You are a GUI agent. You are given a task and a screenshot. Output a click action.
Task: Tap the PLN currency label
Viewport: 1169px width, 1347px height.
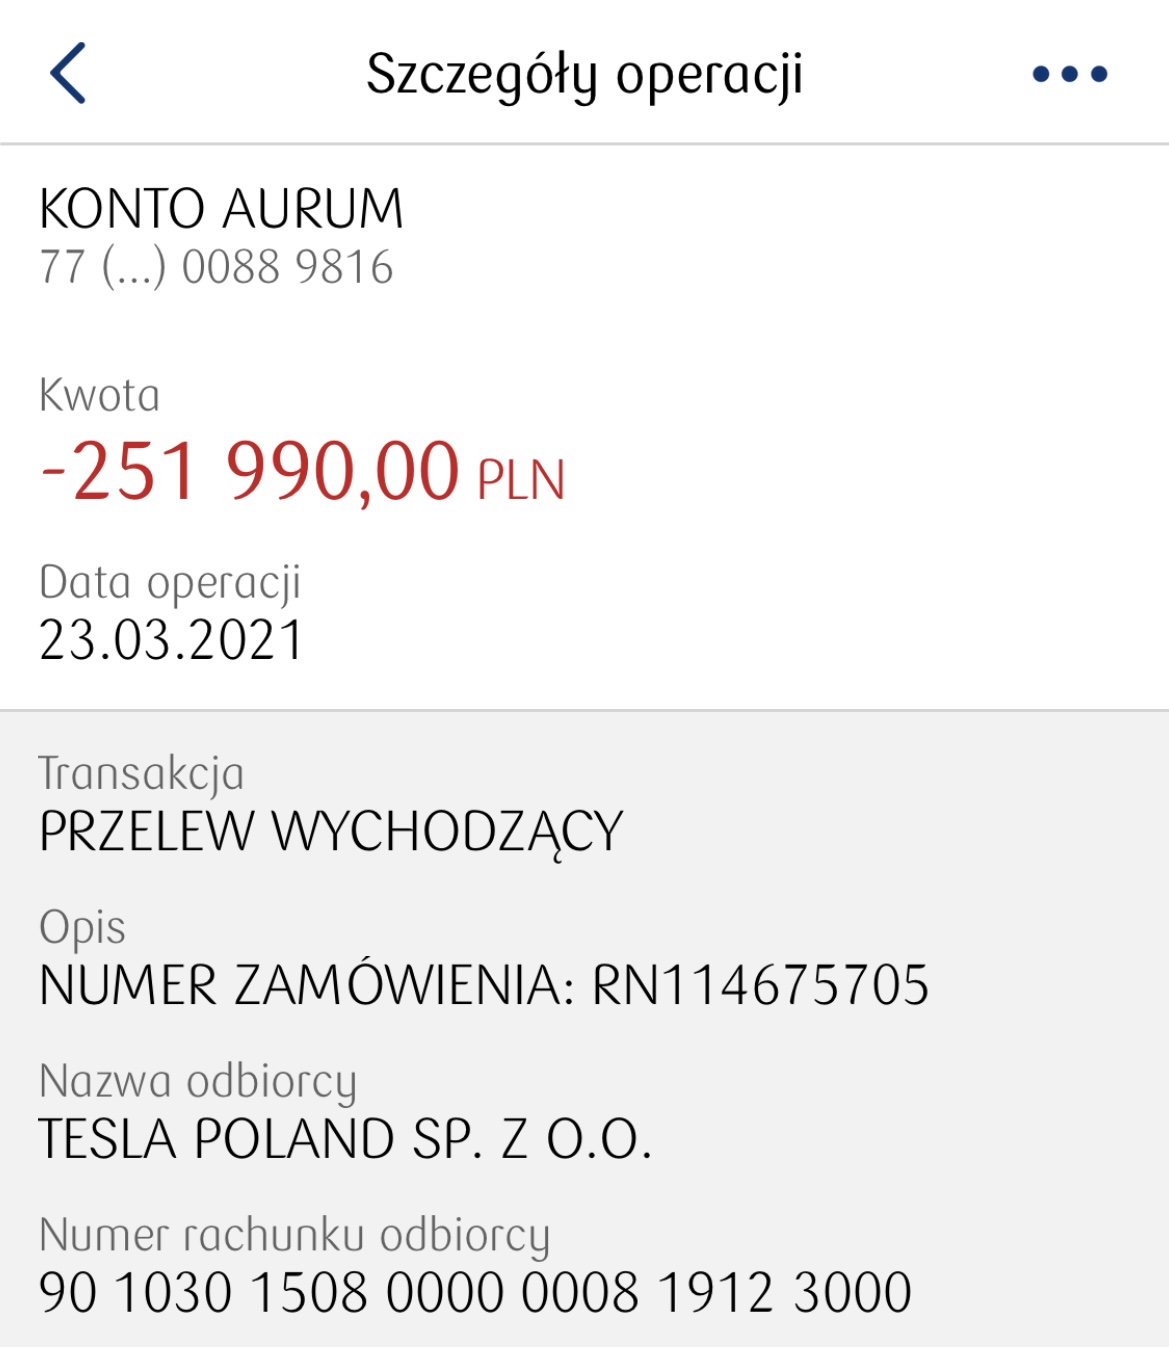pyautogui.click(x=521, y=480)
